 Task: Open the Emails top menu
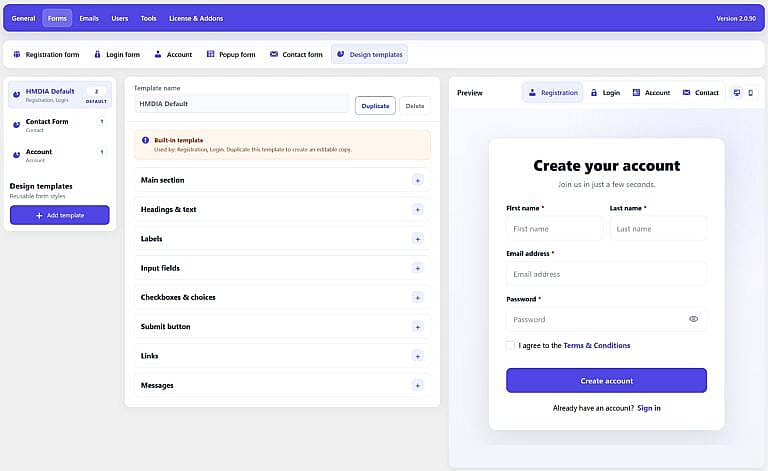point(89,18)
